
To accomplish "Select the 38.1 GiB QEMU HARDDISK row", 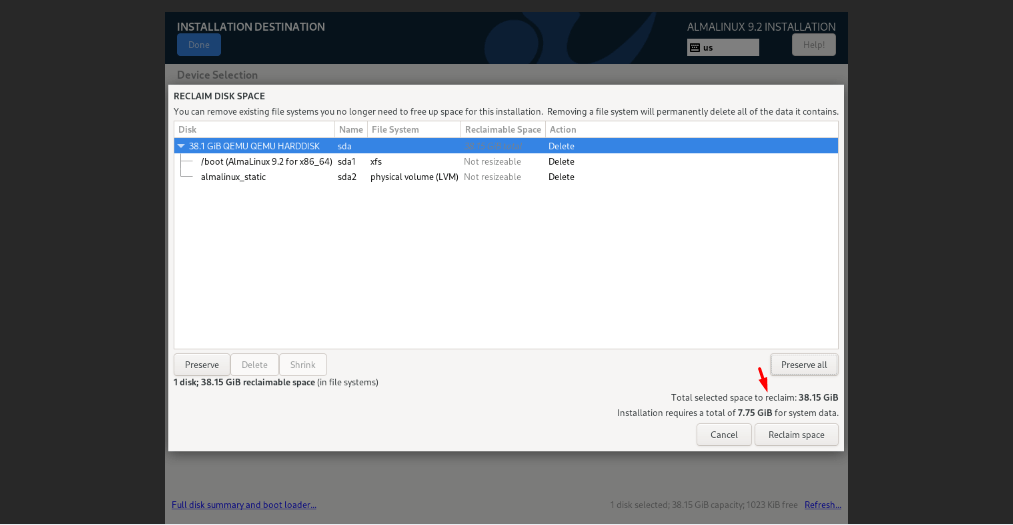I will pos(506,147).
